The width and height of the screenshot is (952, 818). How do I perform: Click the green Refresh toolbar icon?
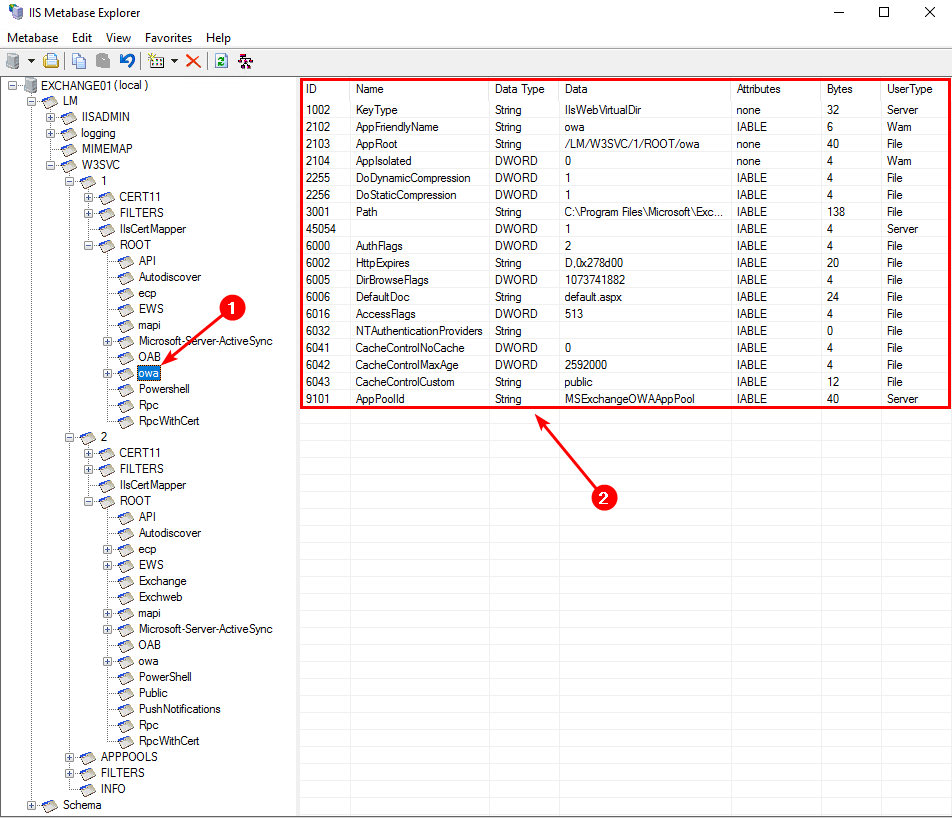(x=221, y=61)
